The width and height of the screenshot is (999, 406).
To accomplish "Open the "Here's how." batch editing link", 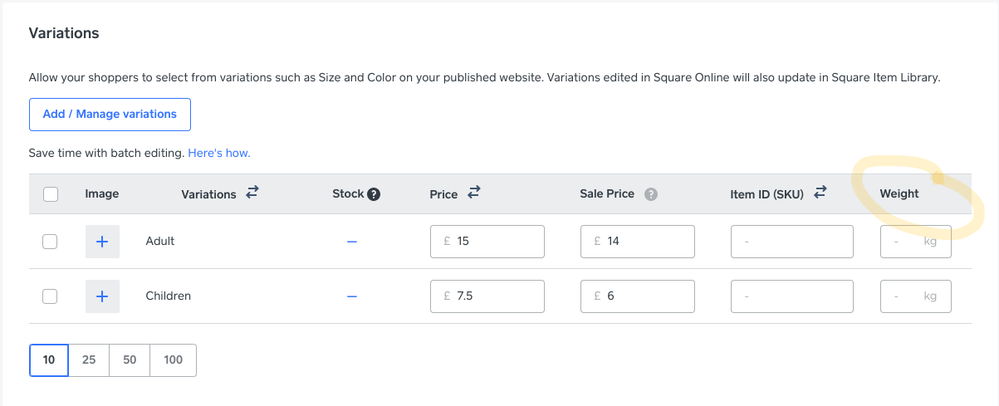I will click(x=219, y=153).
